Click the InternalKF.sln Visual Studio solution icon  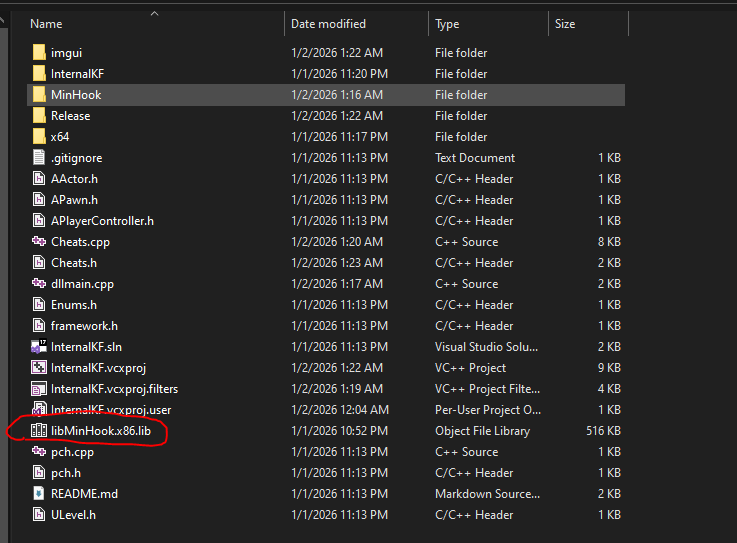tap(39, 346)
